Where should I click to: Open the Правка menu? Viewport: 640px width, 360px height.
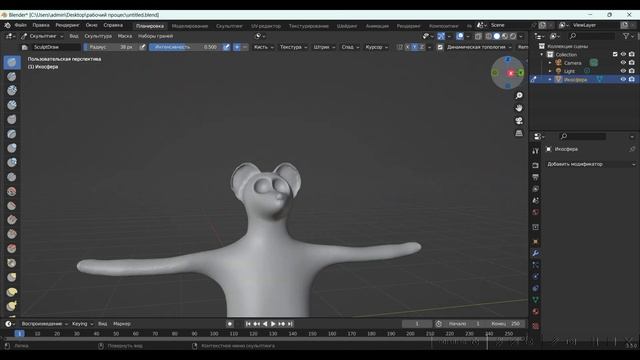pos(41,25)
